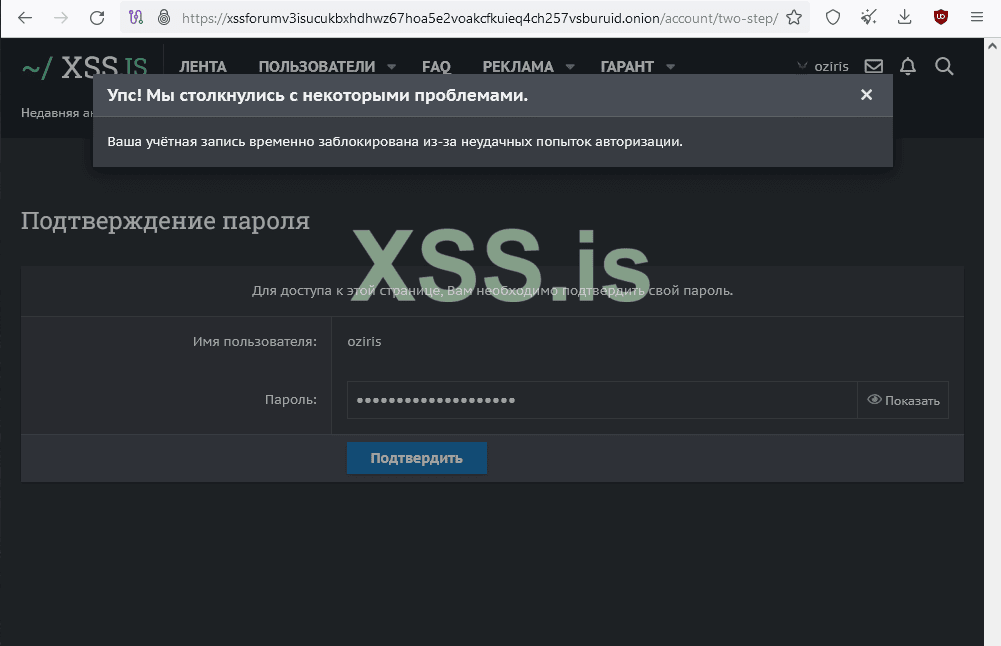
Task: Click the account blocked error message text
Action: coord(395,142)
